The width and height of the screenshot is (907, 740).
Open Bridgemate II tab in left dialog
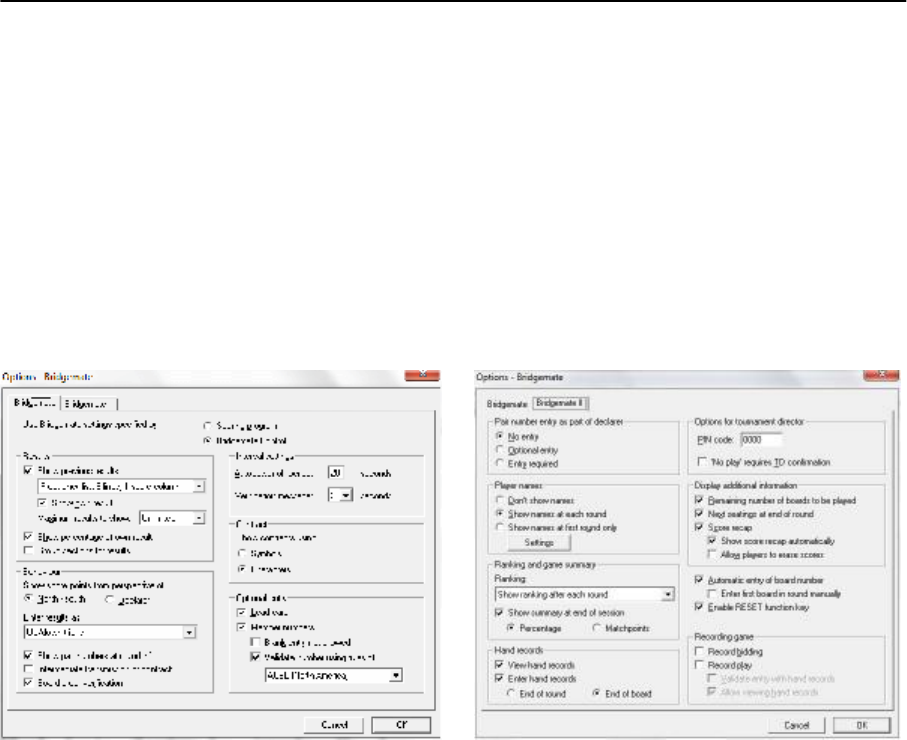pos(87,404)
